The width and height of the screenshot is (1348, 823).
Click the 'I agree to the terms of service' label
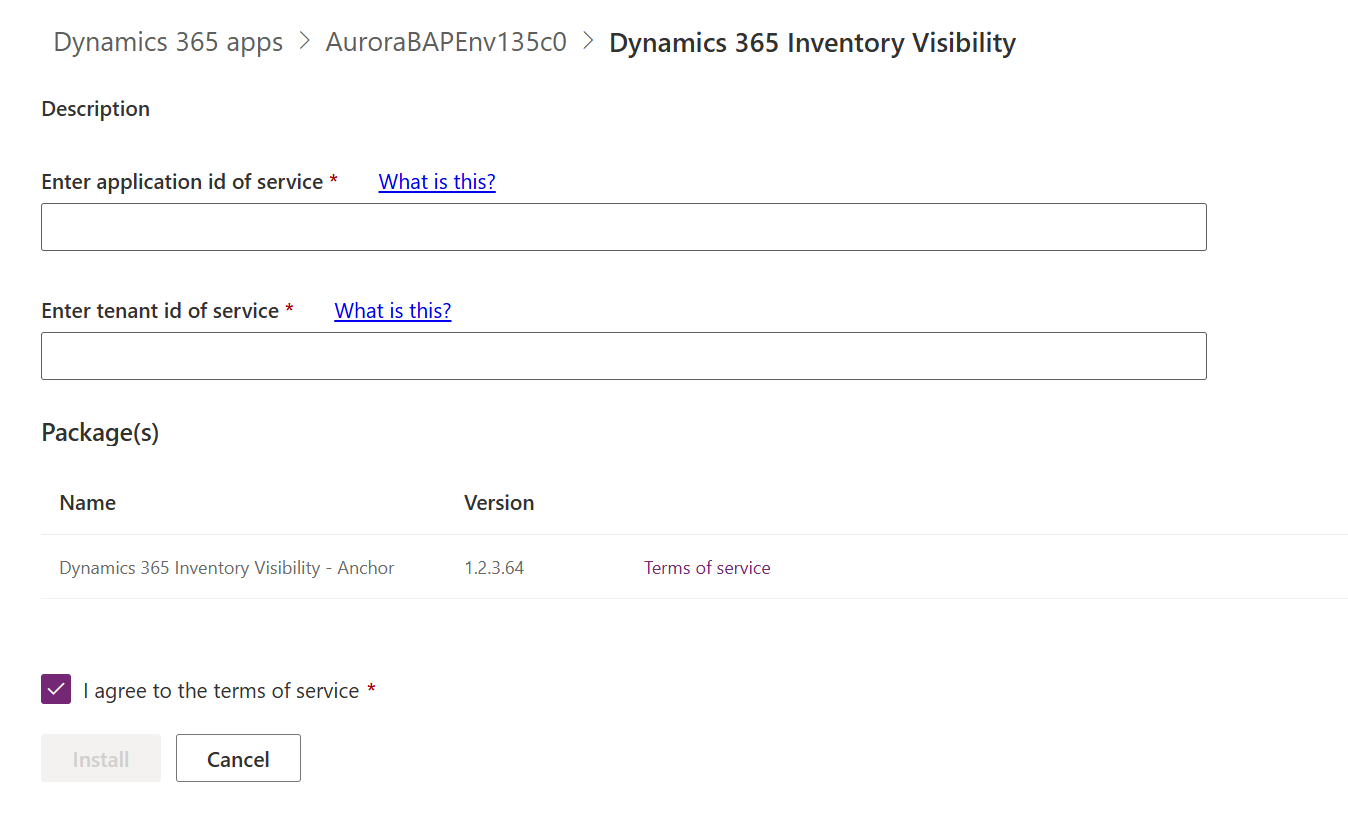coord(221,691)
